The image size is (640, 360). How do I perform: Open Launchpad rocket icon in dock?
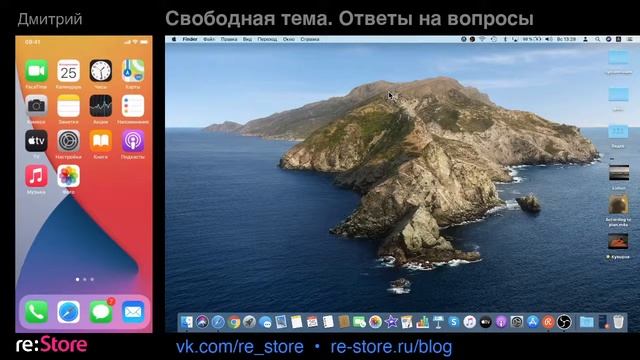249,322
